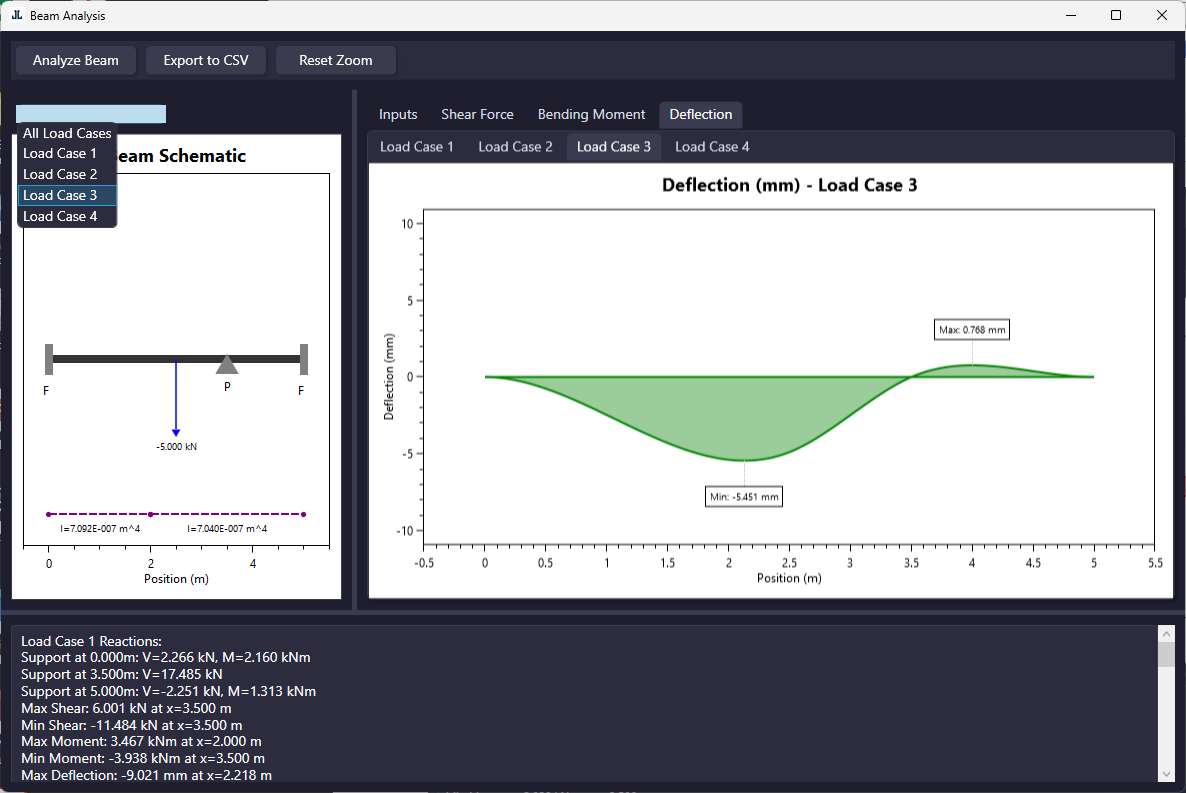Go to the Inputs tab
This screenshot has height=793, width=1186.
click(398, 114)
